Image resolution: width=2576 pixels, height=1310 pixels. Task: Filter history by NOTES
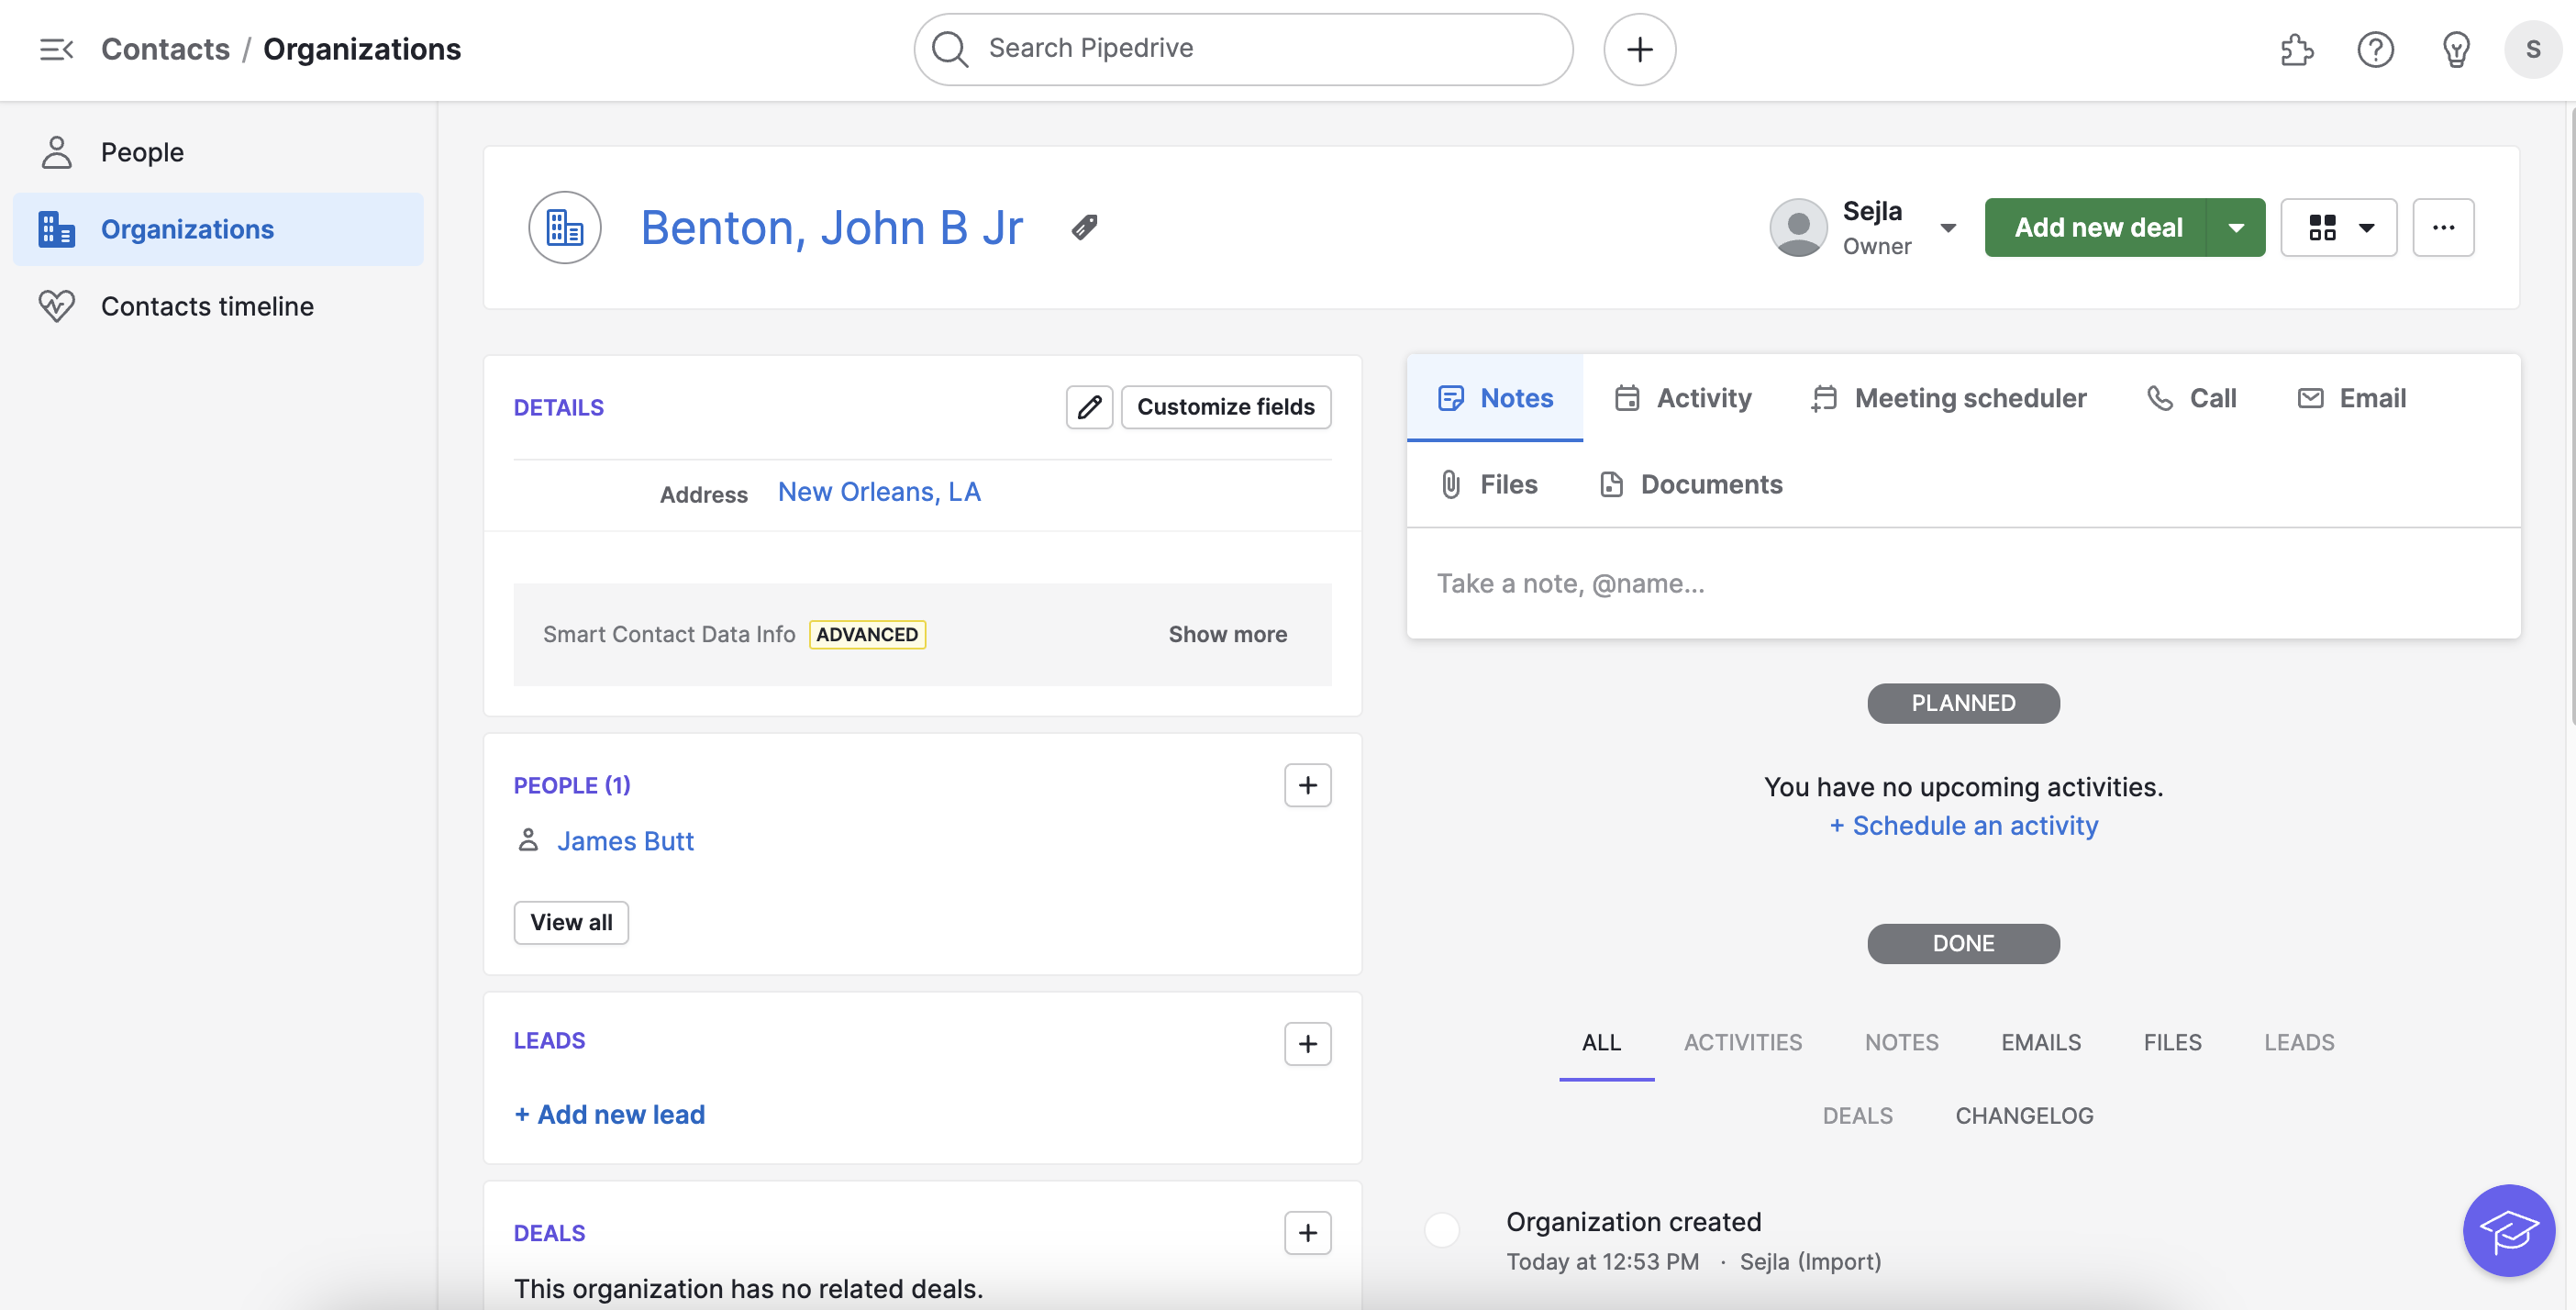click(1901, 1042)
